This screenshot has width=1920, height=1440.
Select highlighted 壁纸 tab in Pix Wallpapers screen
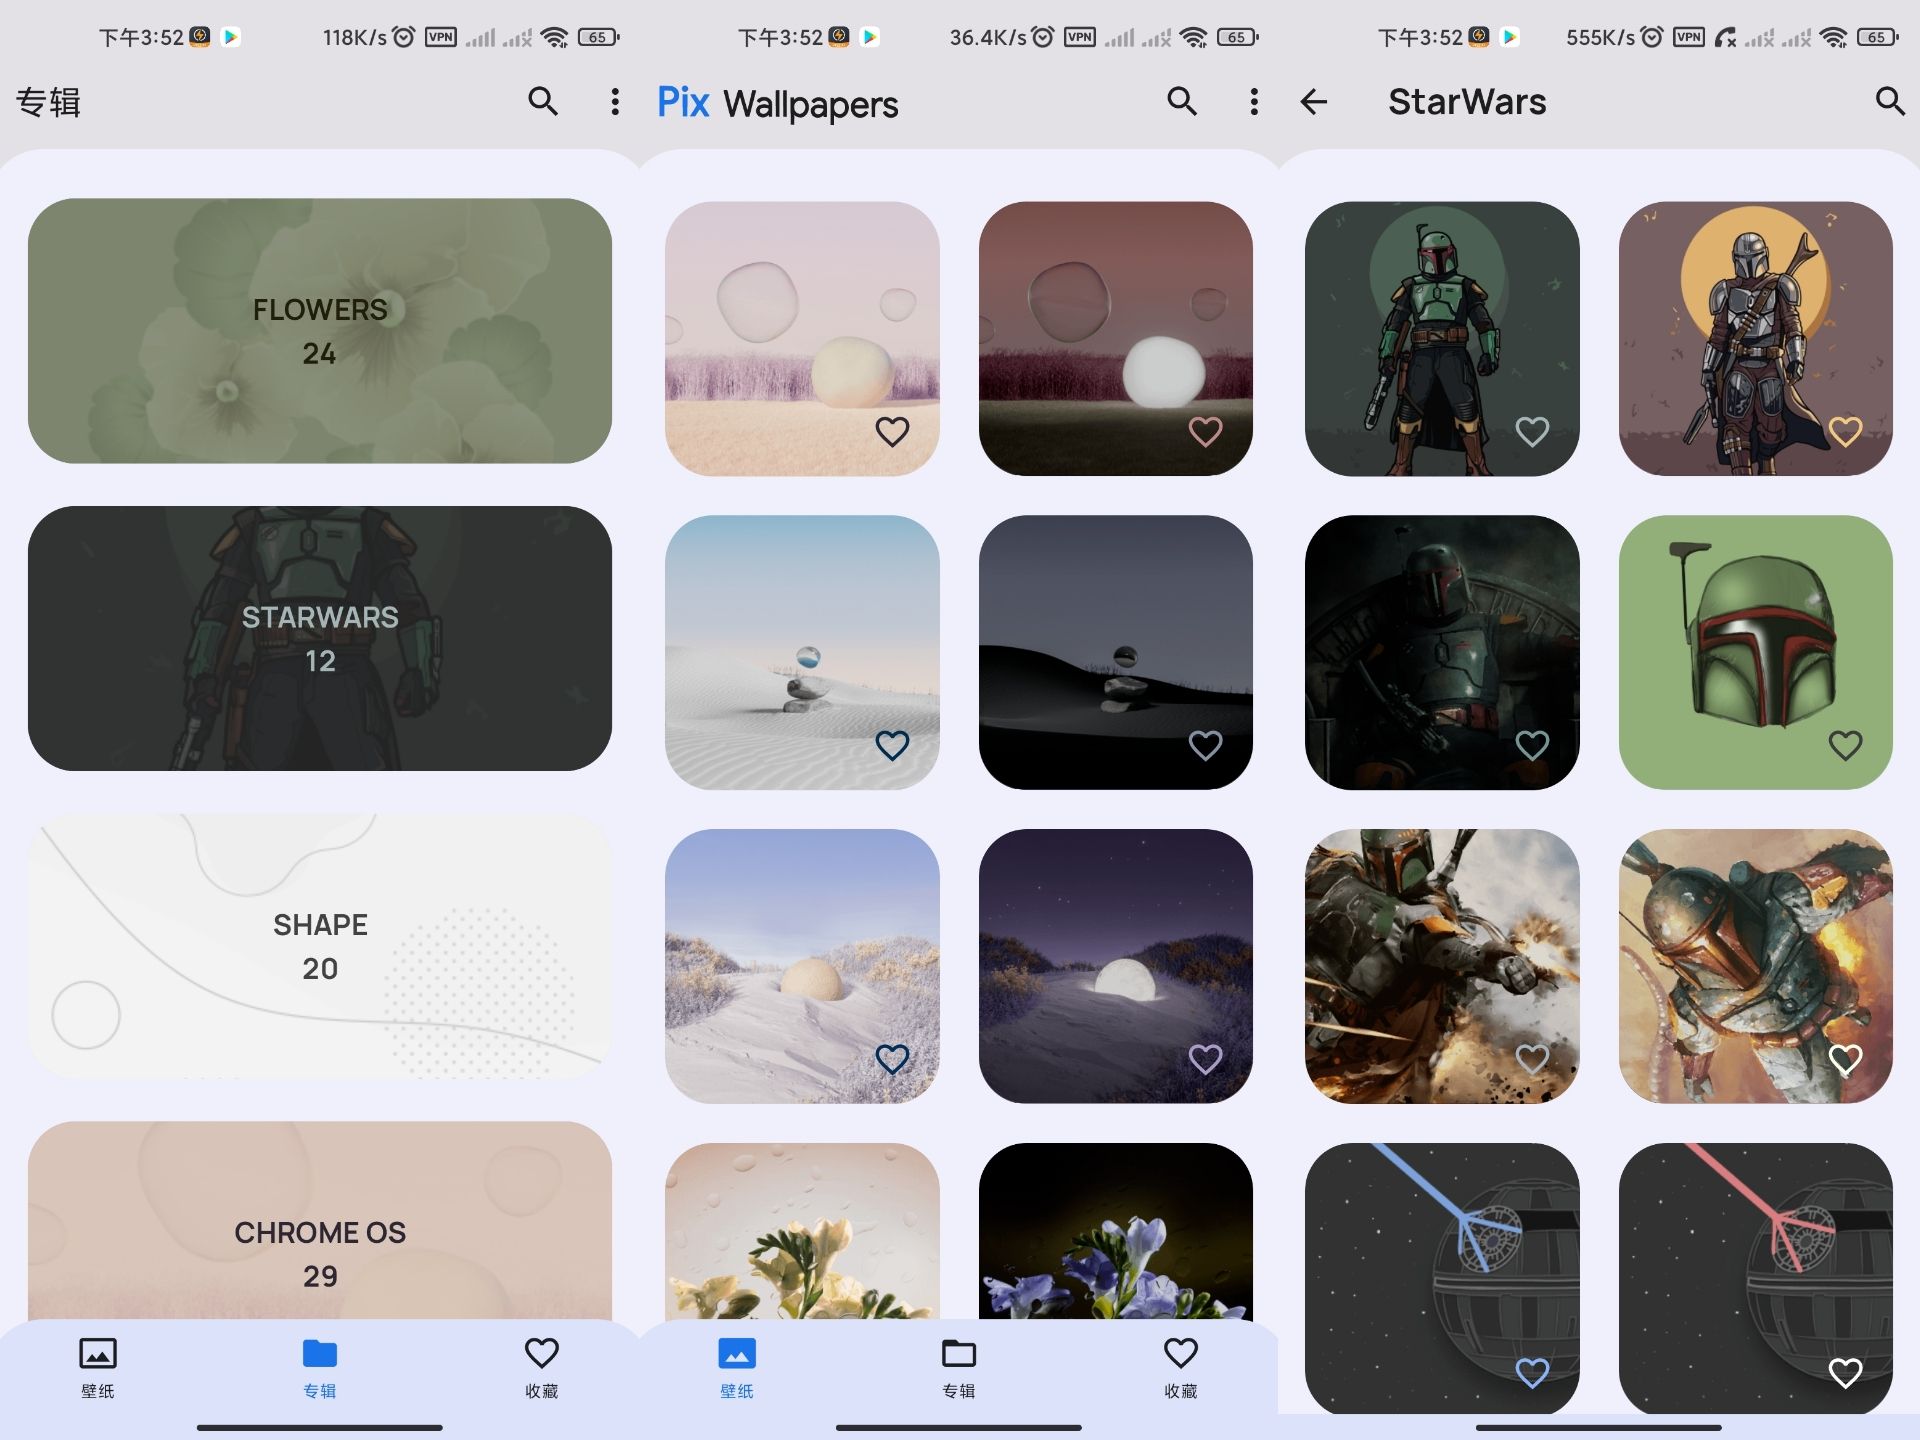tap(737, 1368)
